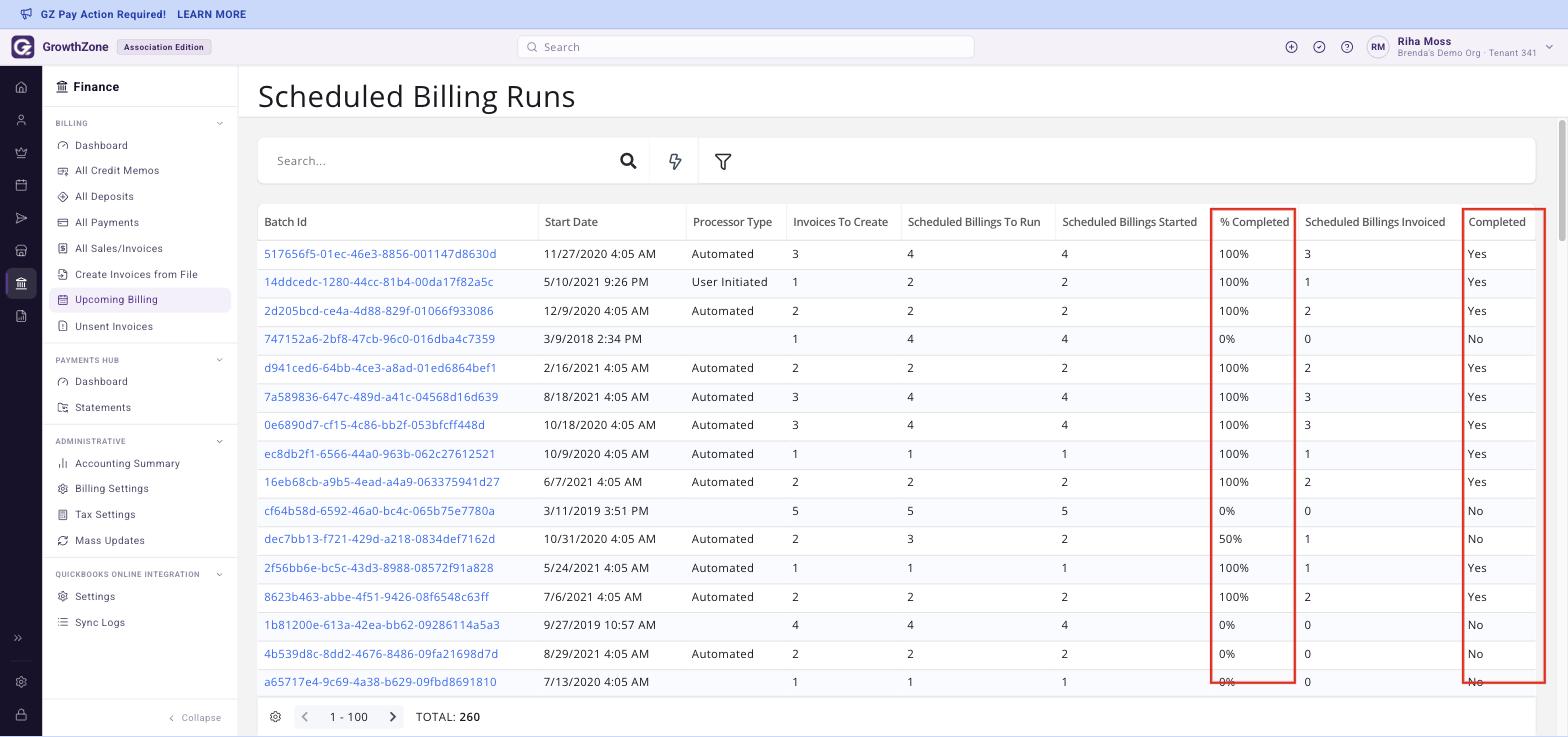1568x737 pixels.
Task: Open the lightning bolt quick actions icon
Action: [675, 161]
